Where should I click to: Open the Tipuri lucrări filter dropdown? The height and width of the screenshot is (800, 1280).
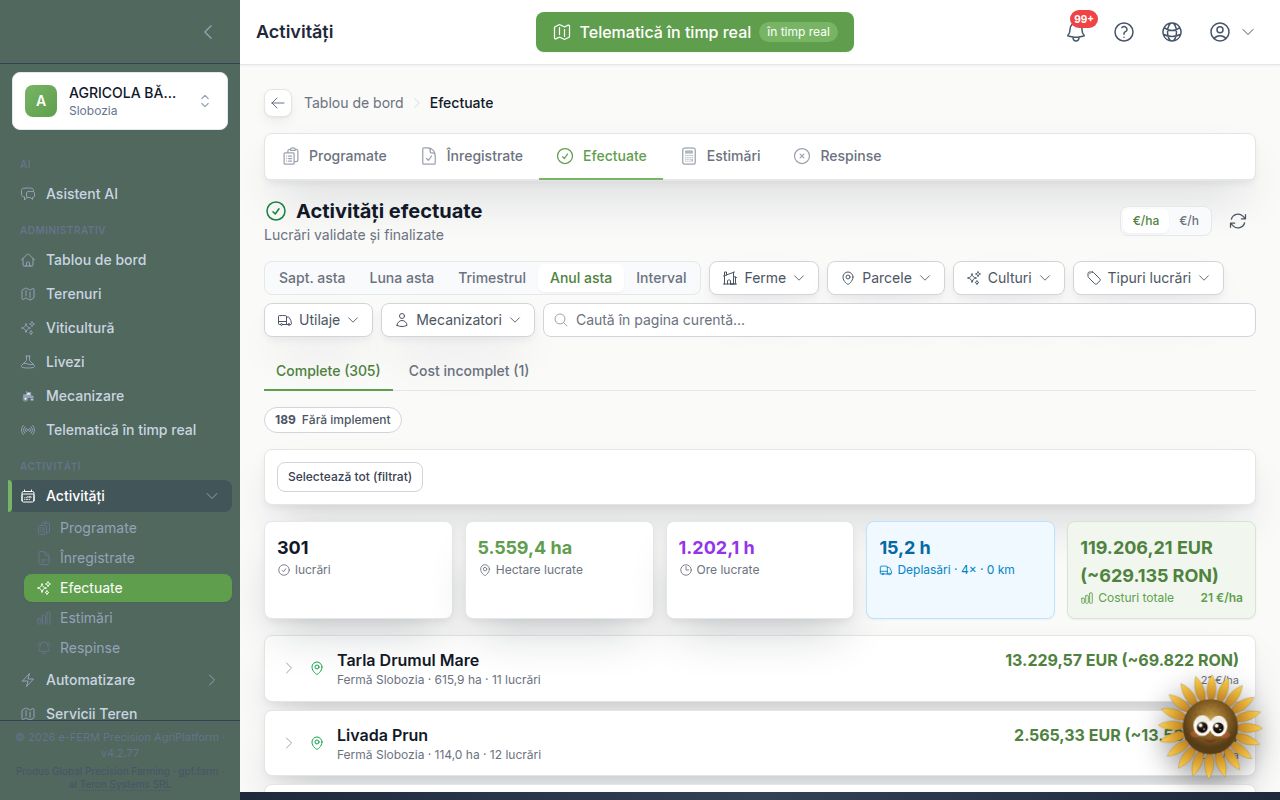coord(1148,278)
